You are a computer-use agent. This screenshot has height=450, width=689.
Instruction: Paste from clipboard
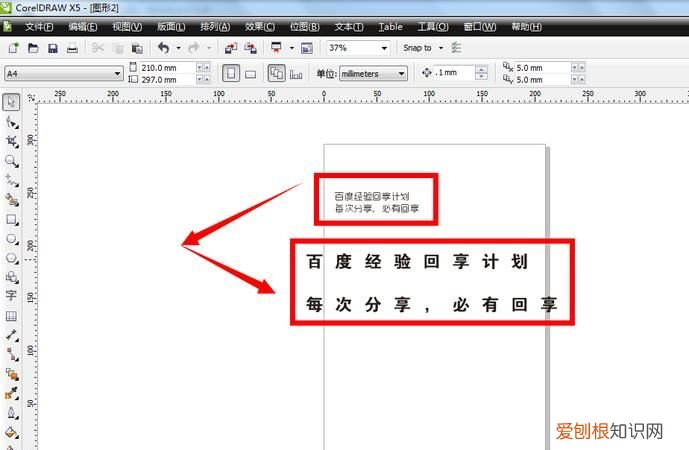pyautogui.click(x=137, y=48)
